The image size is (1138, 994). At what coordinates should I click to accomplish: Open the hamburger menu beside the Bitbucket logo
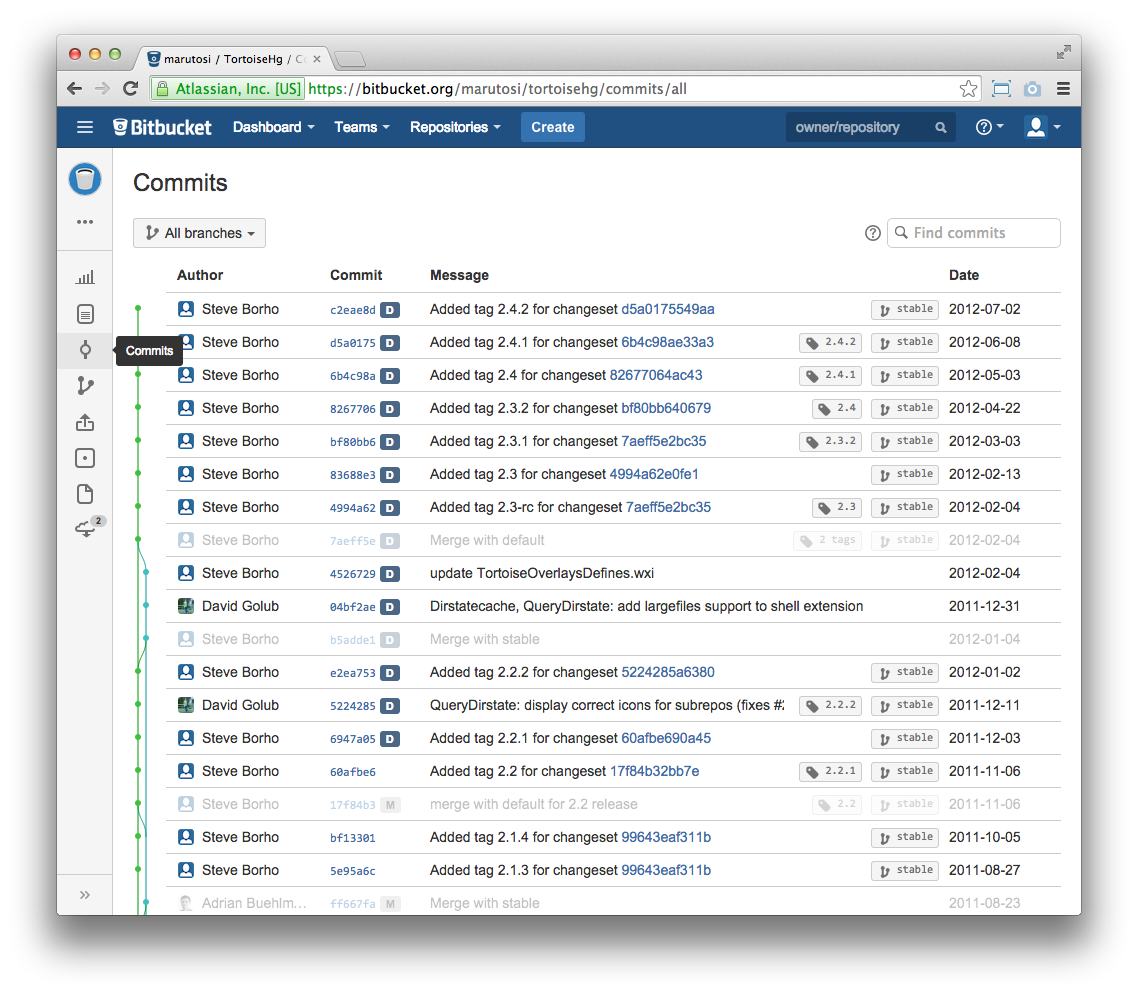click(85, 128)
